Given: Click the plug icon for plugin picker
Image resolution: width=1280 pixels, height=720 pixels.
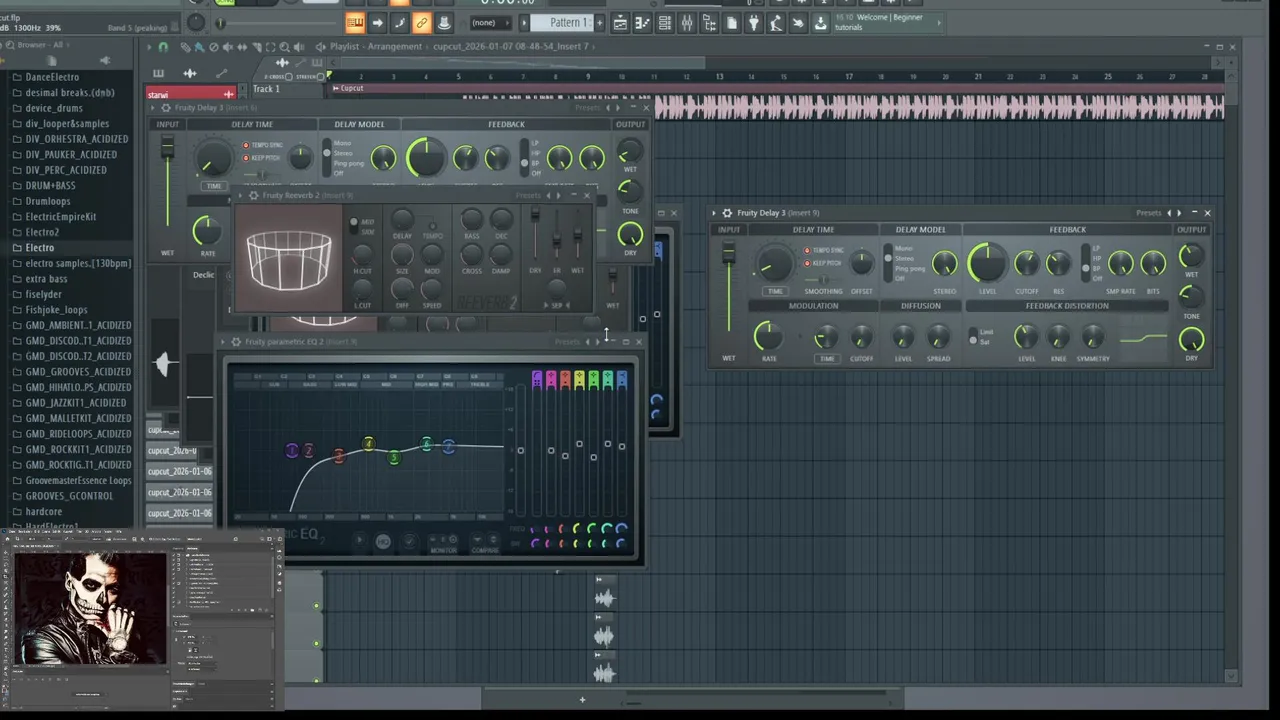Looking at the screenshot, I should pyautogui.click(x=753, y=23).
